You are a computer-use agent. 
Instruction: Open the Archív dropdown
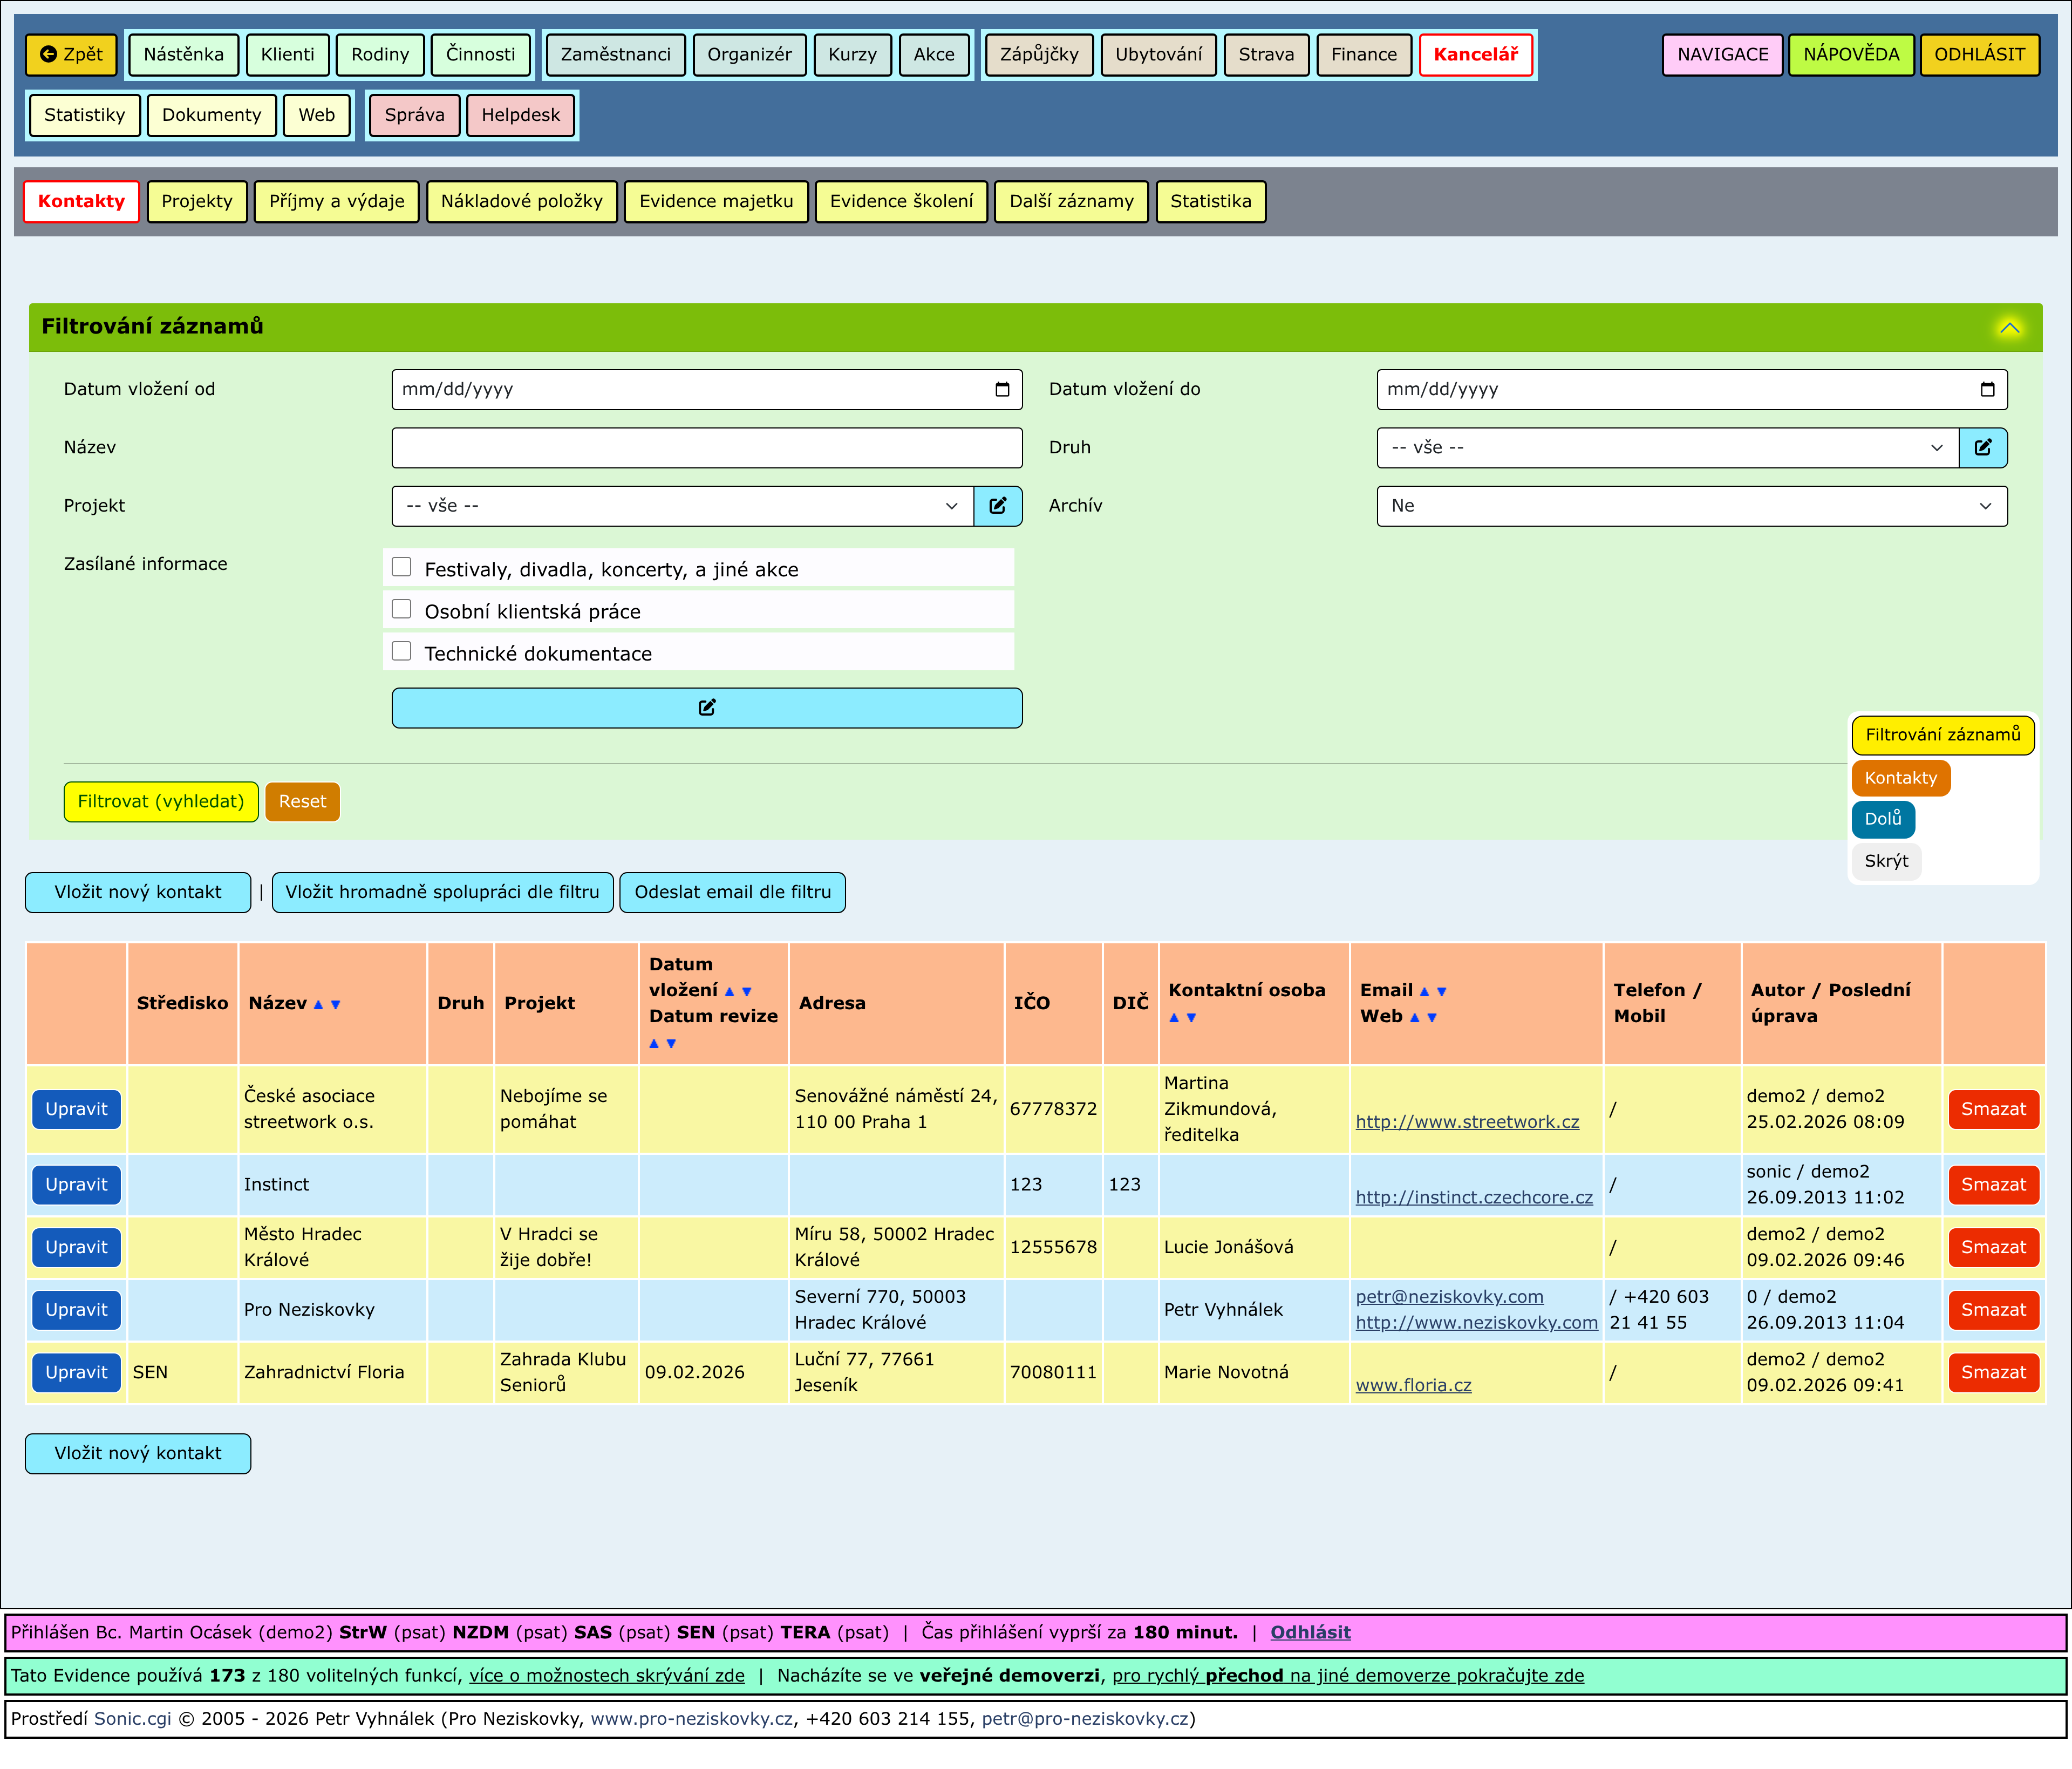[1691, 506]
